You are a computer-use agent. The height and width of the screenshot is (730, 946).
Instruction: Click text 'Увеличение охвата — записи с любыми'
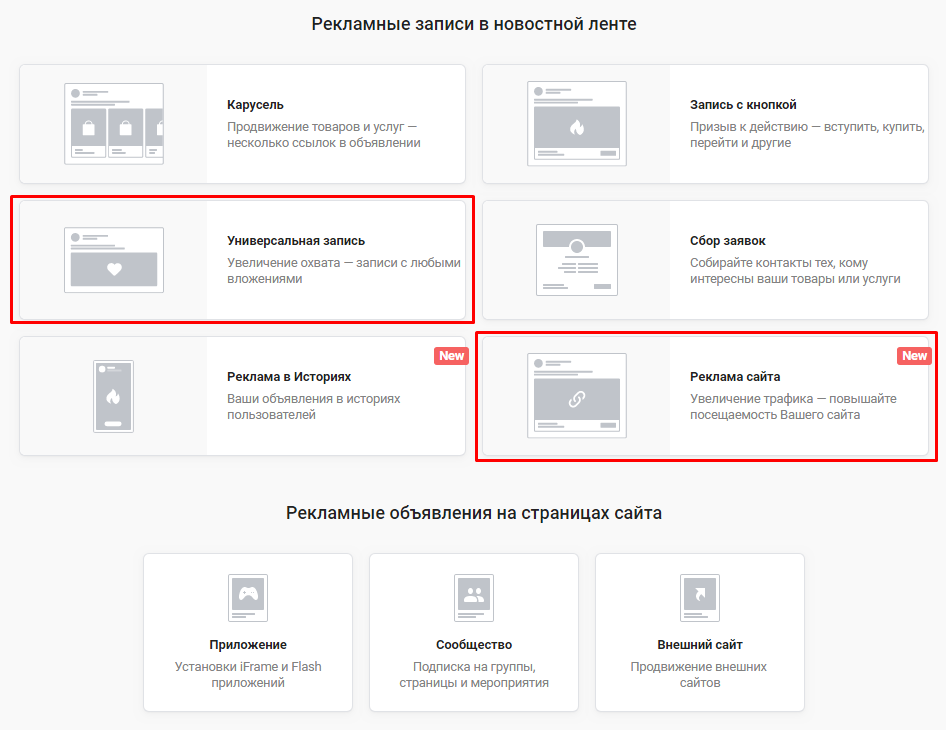344,263
